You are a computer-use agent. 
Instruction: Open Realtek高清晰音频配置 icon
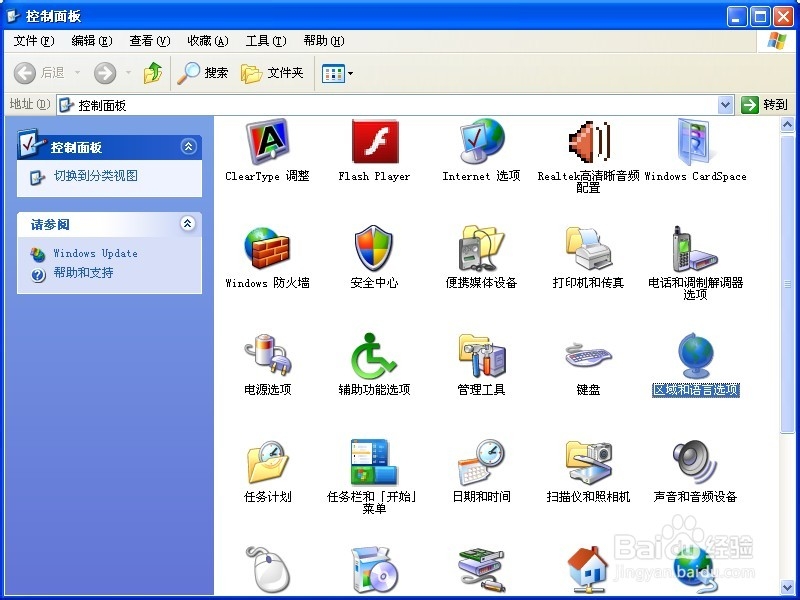pyautogui.click(x=588, y=142)
